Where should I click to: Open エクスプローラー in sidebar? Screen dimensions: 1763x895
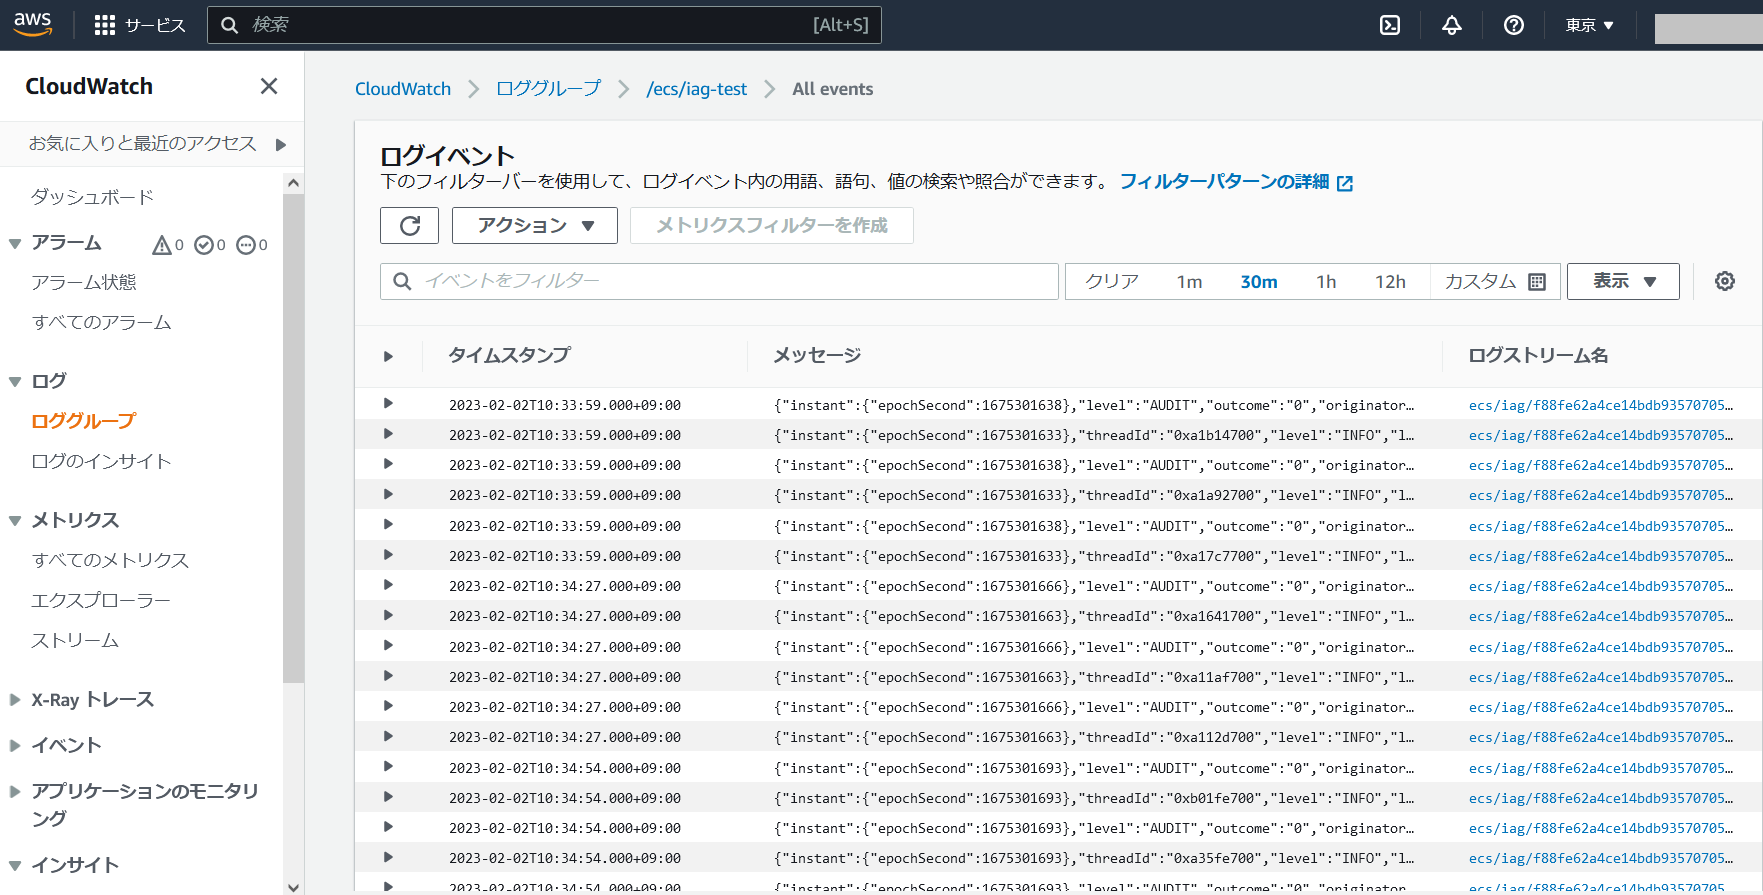101,600
